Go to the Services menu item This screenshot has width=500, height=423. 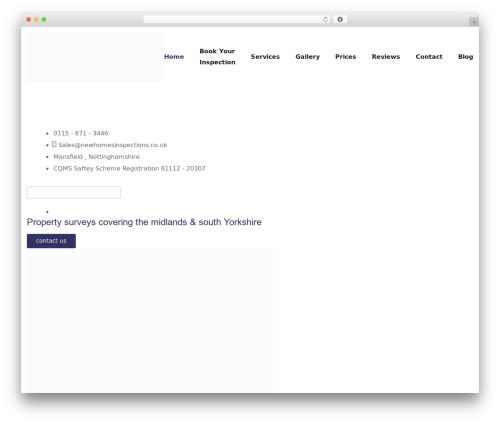click(x=265, y=57)
